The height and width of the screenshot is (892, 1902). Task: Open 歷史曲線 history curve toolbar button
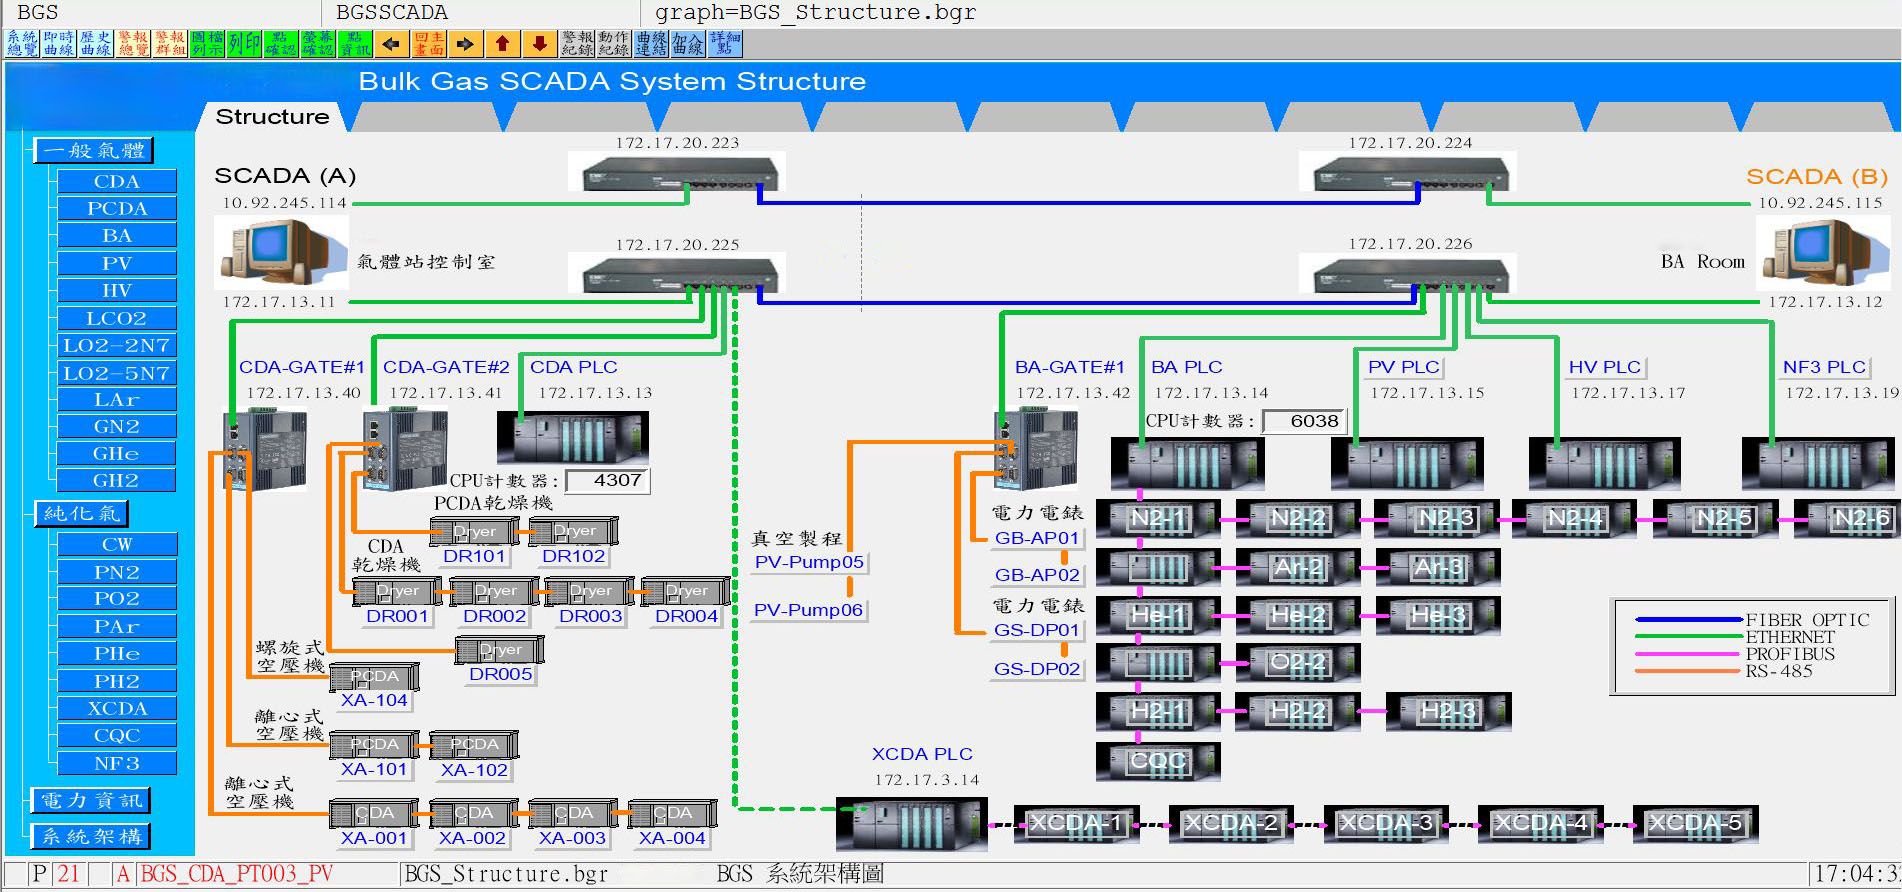point(96,44)
